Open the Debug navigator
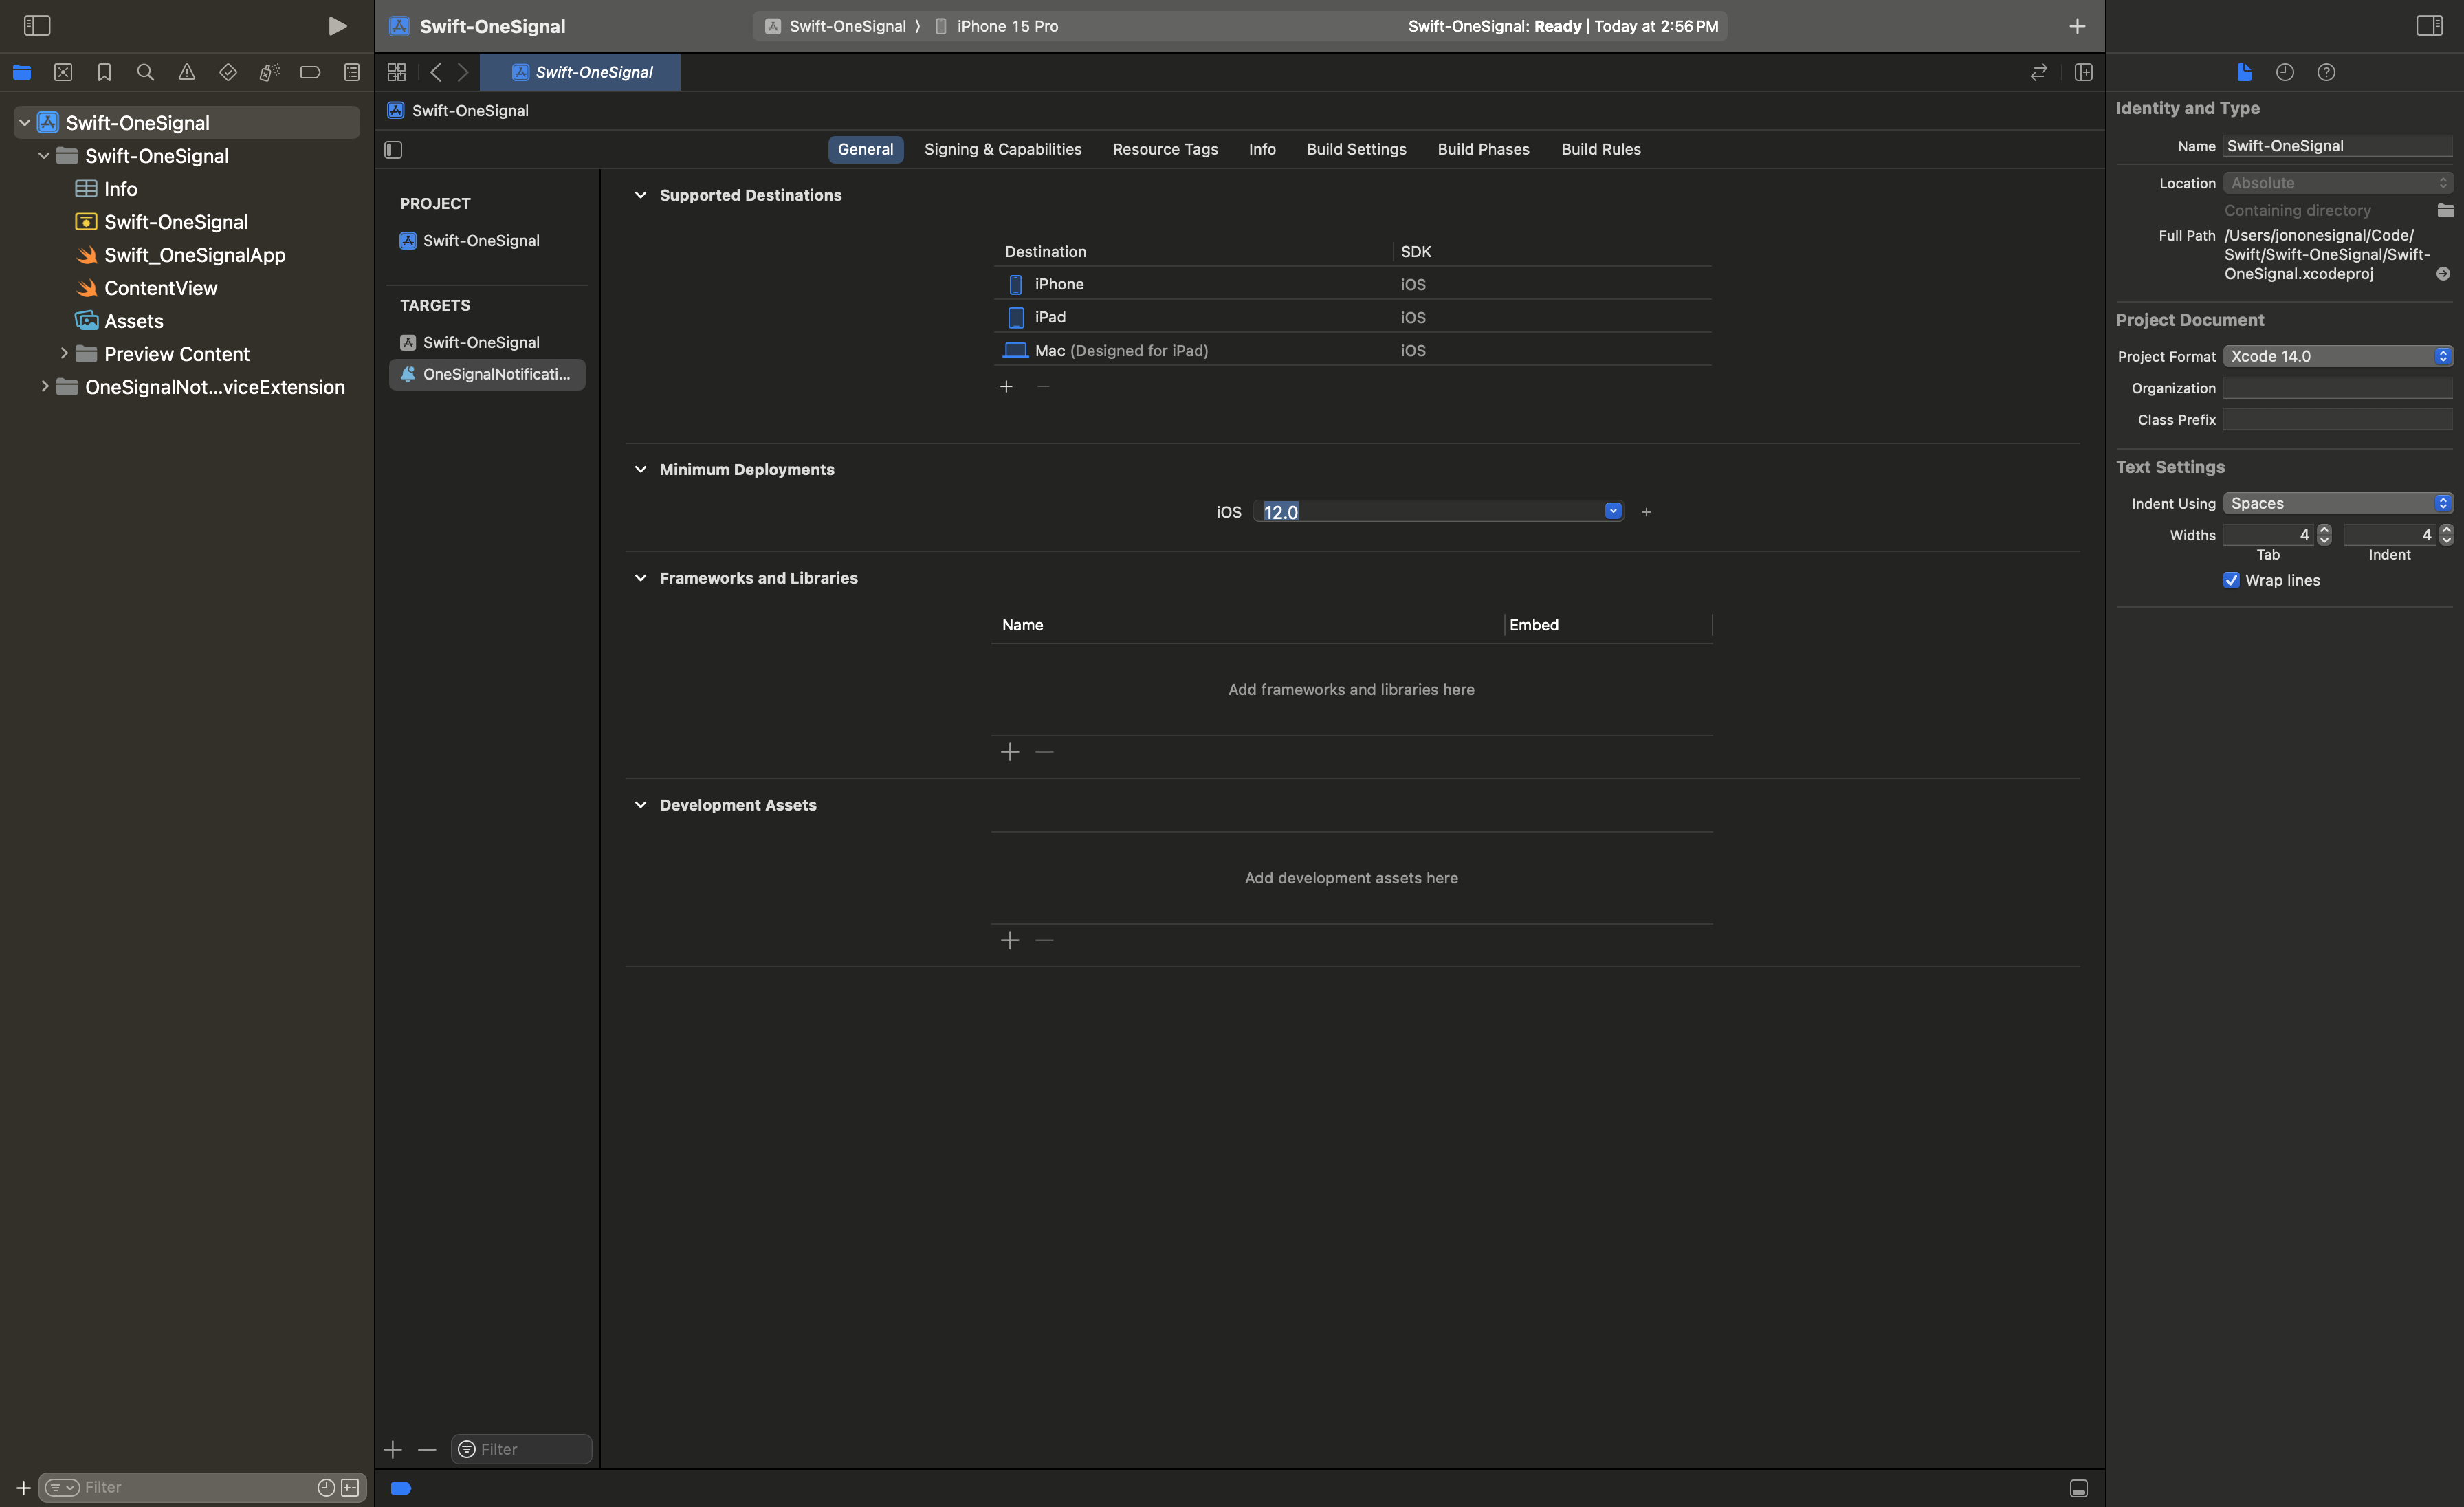The image size is (2464, 1507). pyautogui.click(x=269, y=72)
